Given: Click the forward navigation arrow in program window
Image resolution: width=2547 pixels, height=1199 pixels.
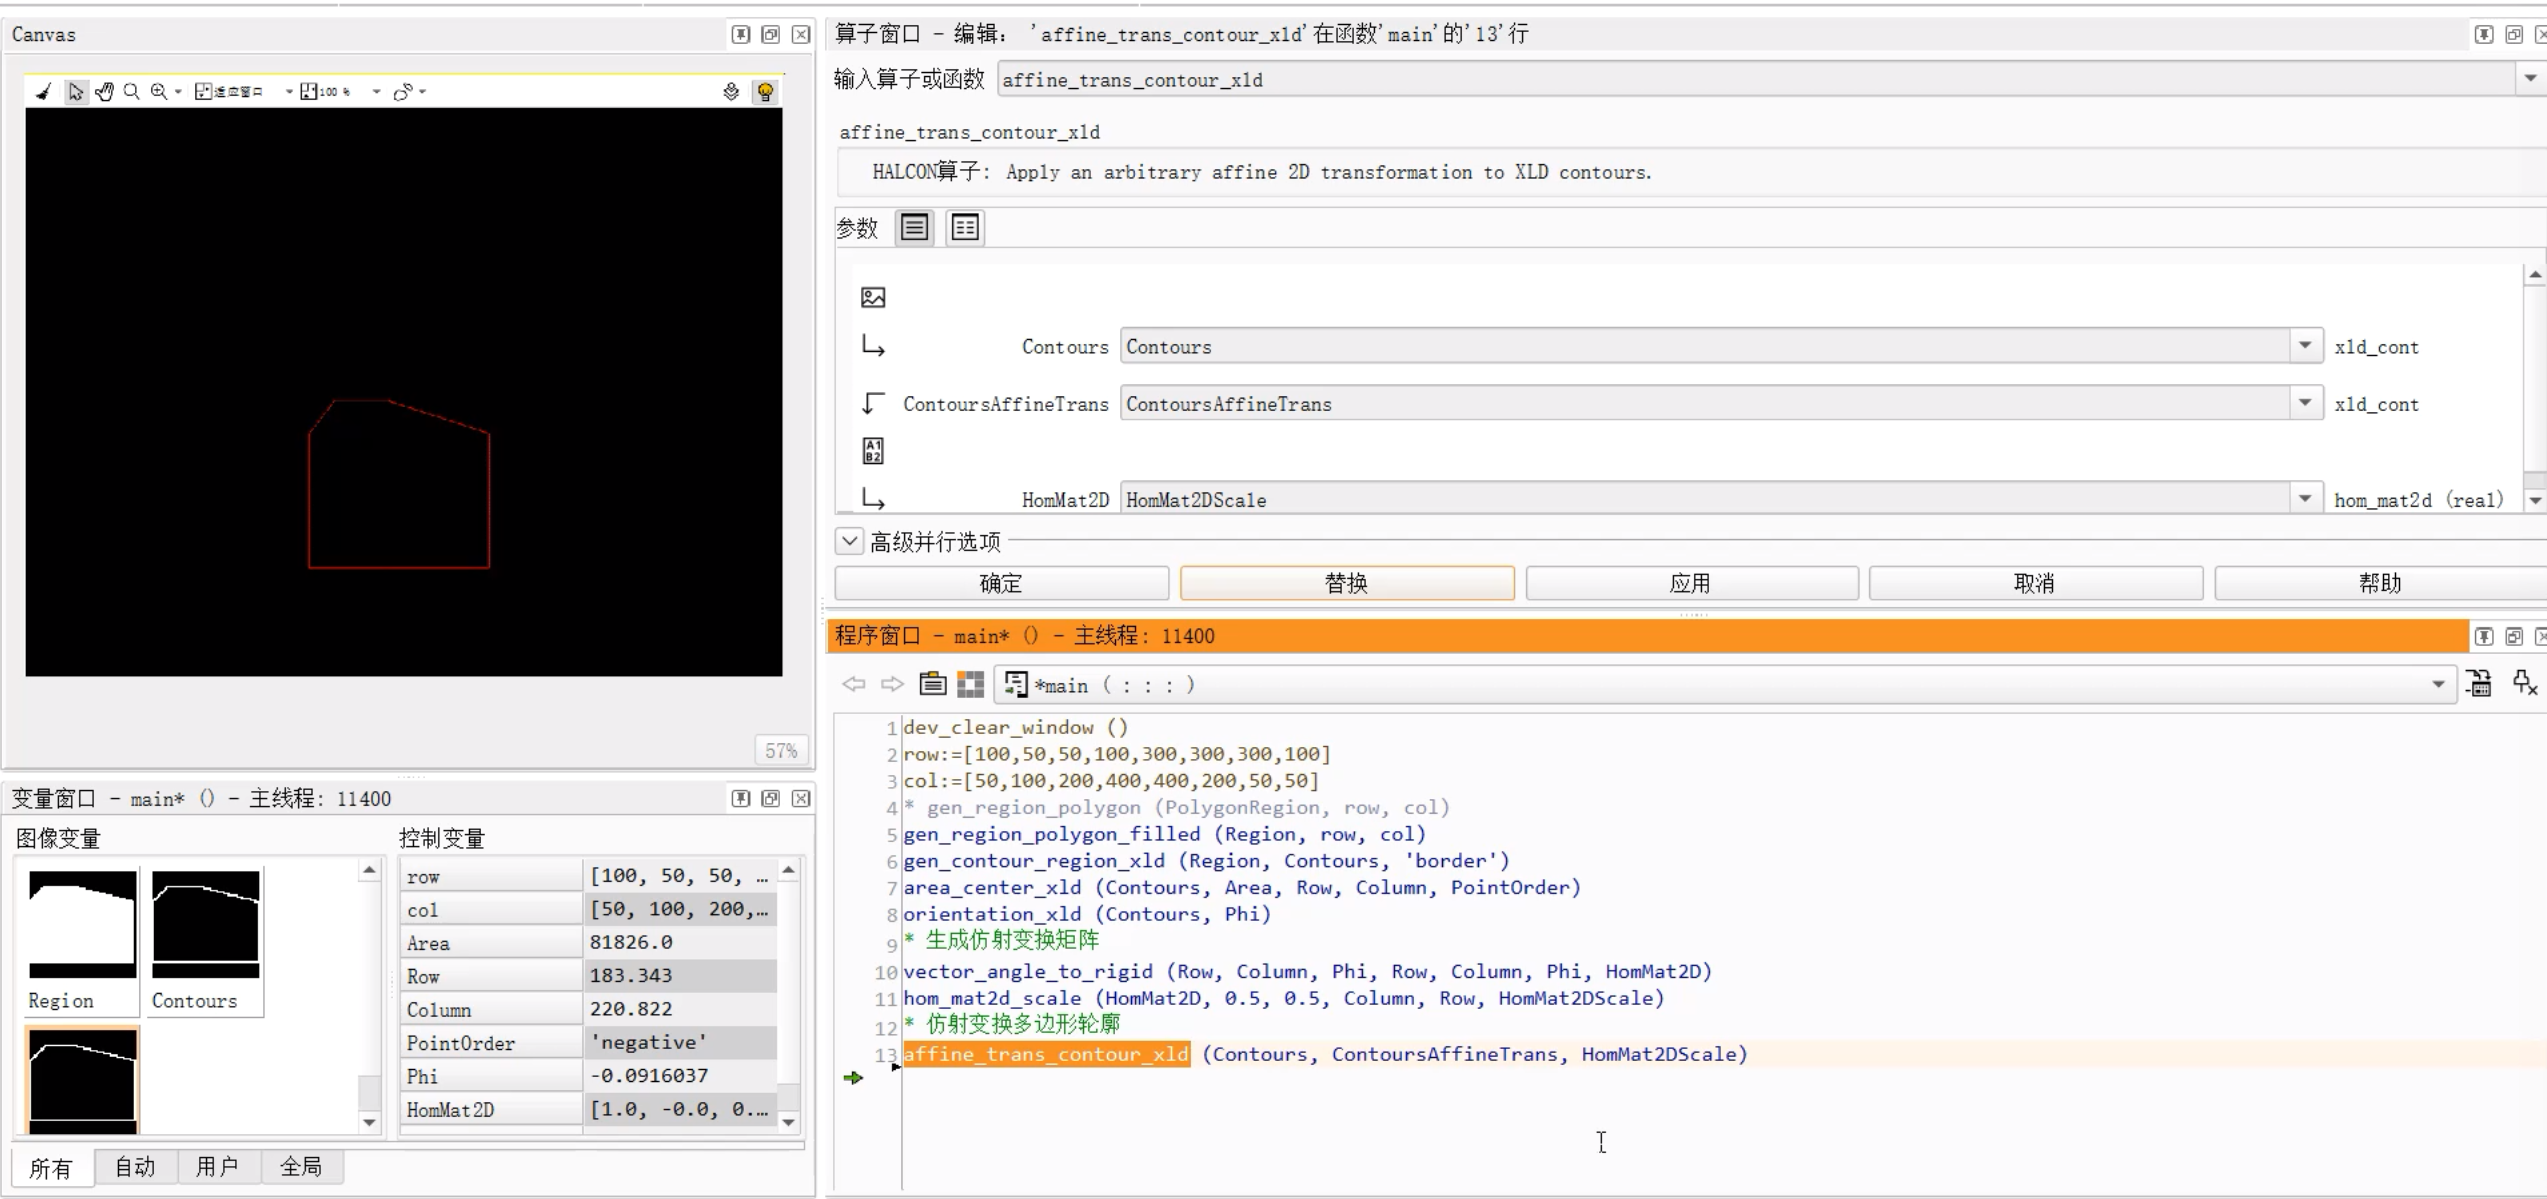Looking at the screenshot, I should [x=891, y=684].
